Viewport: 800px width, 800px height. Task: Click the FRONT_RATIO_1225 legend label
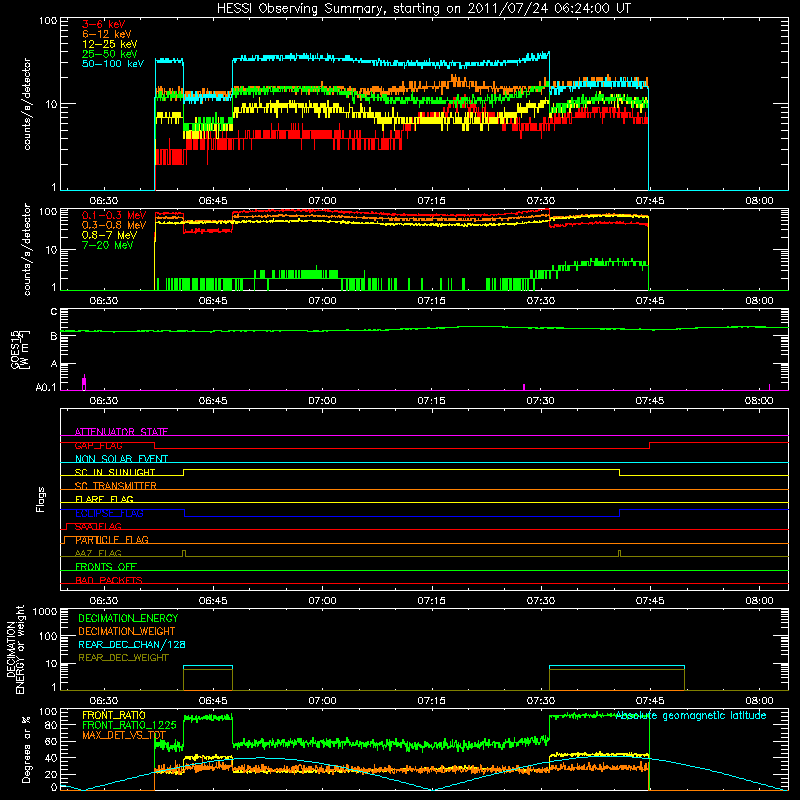[x=129, y=725]
